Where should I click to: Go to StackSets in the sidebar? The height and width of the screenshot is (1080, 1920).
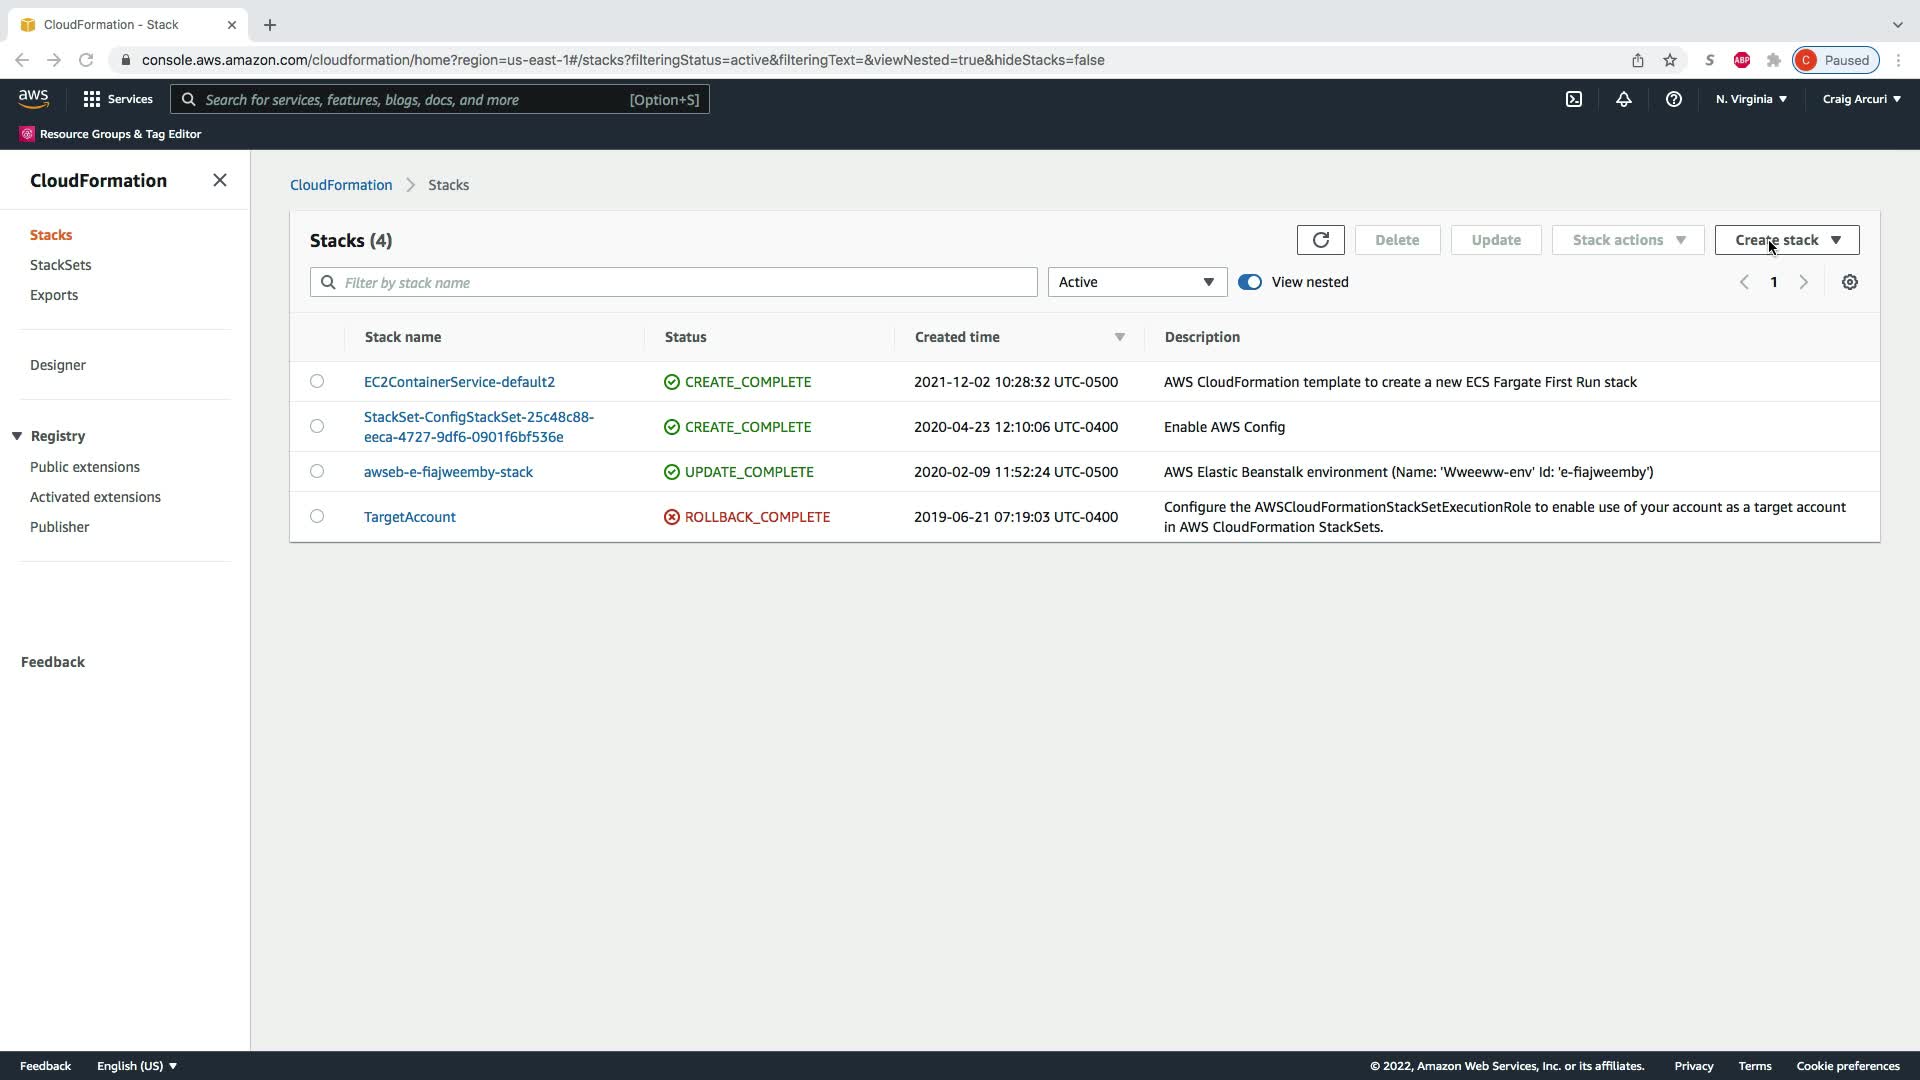[x=60, y=265]
